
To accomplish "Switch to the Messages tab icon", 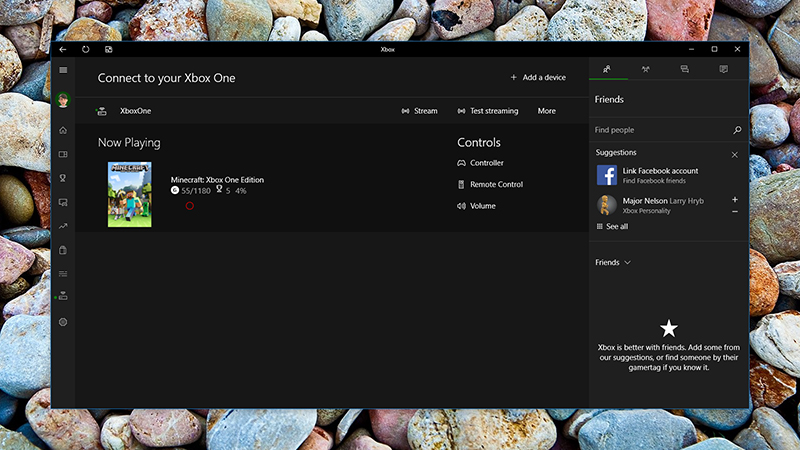I will click(685, 69).
